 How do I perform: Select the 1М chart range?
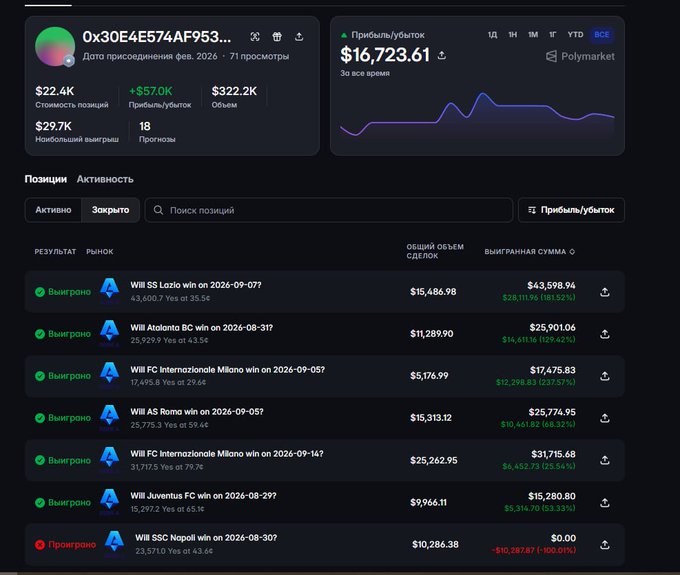[533, 35]
